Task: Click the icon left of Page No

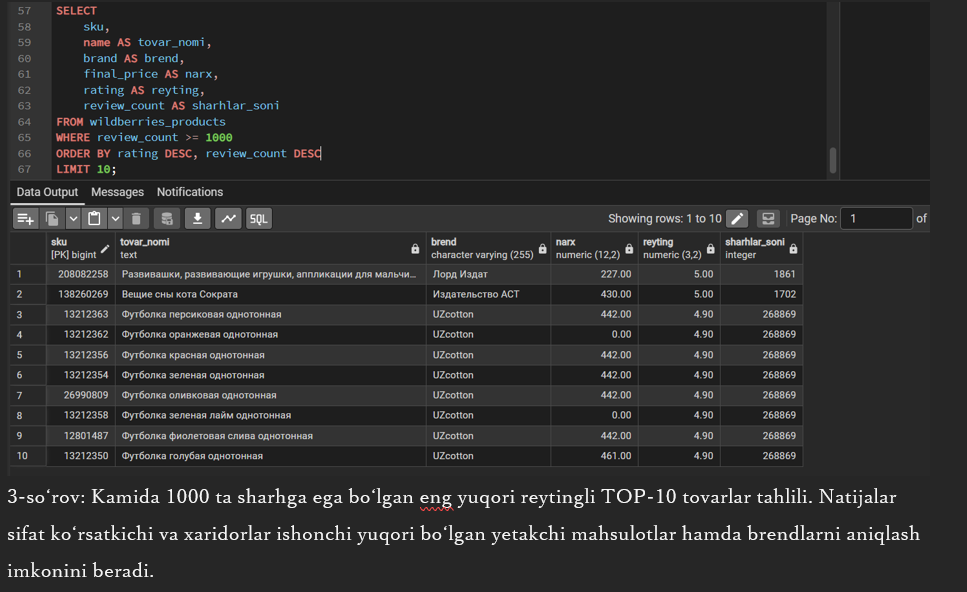Action: coord(768,218)
